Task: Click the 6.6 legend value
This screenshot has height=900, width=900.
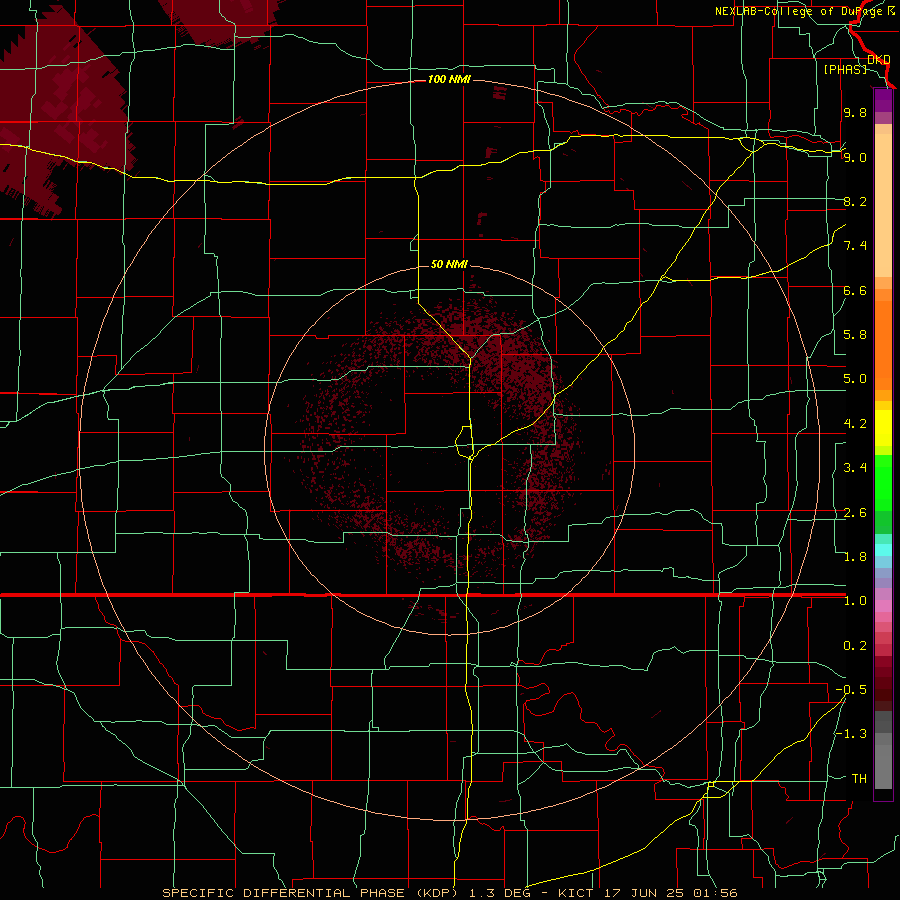Action: point(855,291)
